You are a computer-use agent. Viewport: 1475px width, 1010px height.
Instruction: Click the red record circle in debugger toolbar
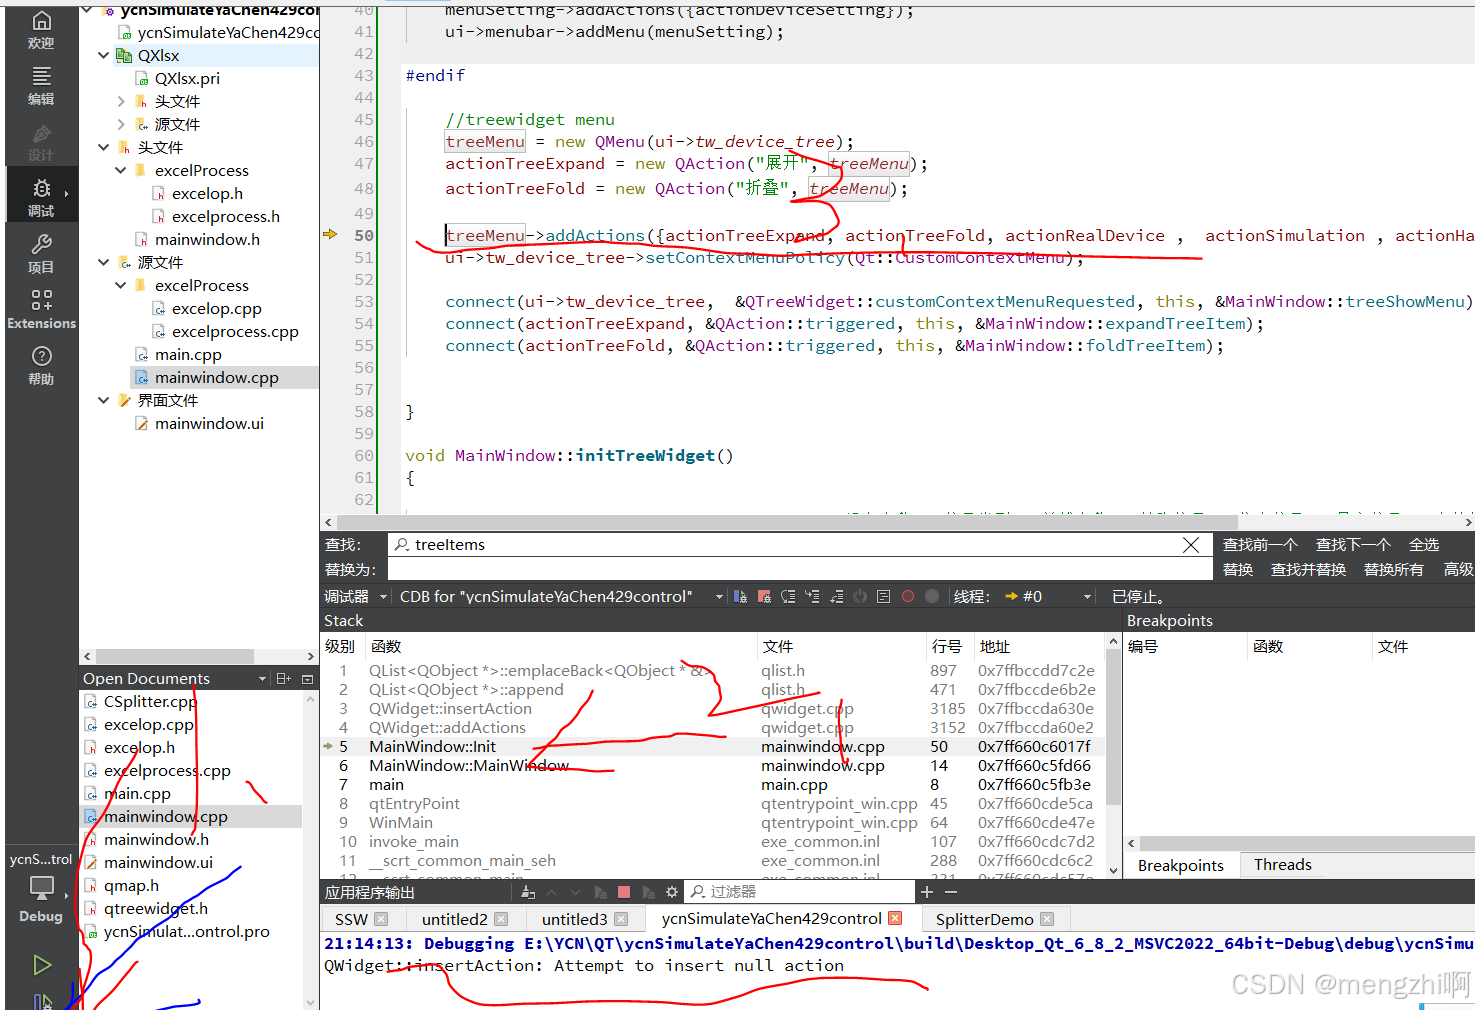(x=908, y=596)
